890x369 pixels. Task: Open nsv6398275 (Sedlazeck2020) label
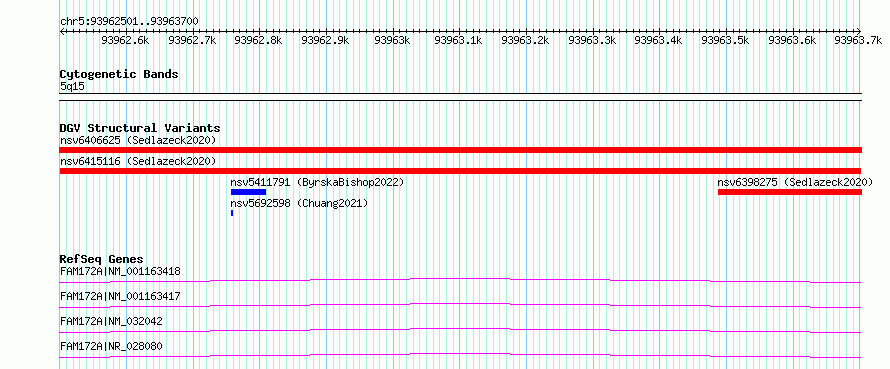795,182
